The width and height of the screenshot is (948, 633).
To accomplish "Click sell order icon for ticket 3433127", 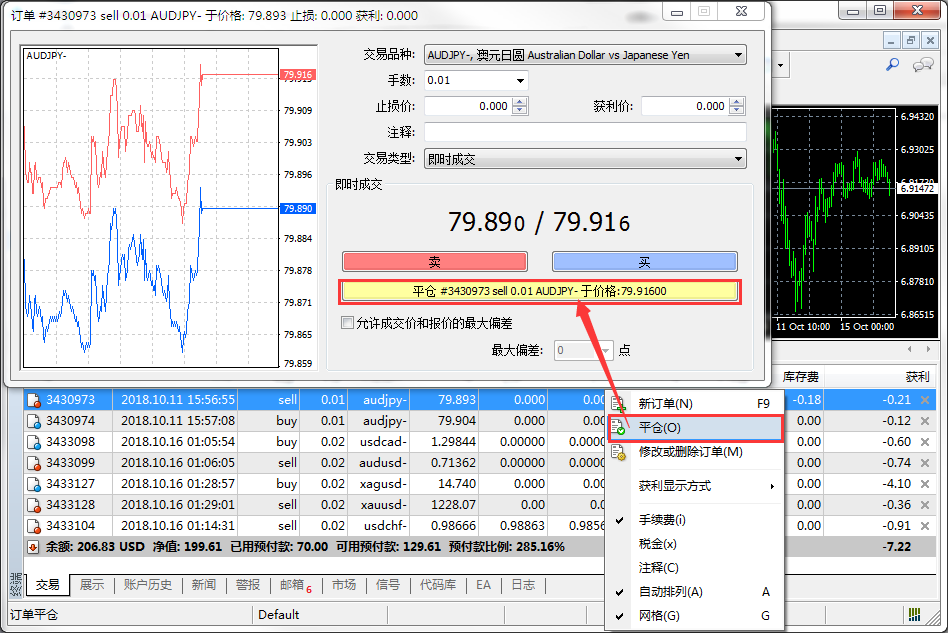I will [34, 484].
